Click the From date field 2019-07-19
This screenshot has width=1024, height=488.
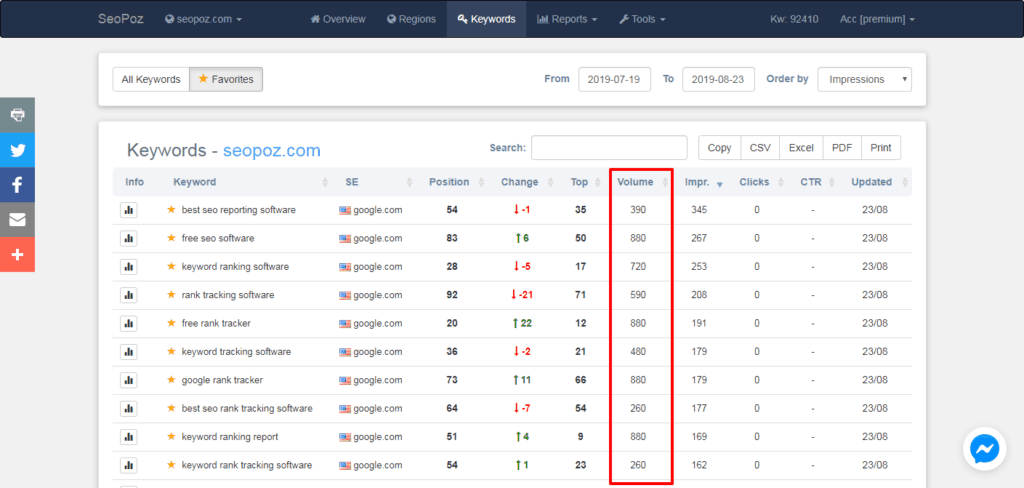tap(615, 80)
